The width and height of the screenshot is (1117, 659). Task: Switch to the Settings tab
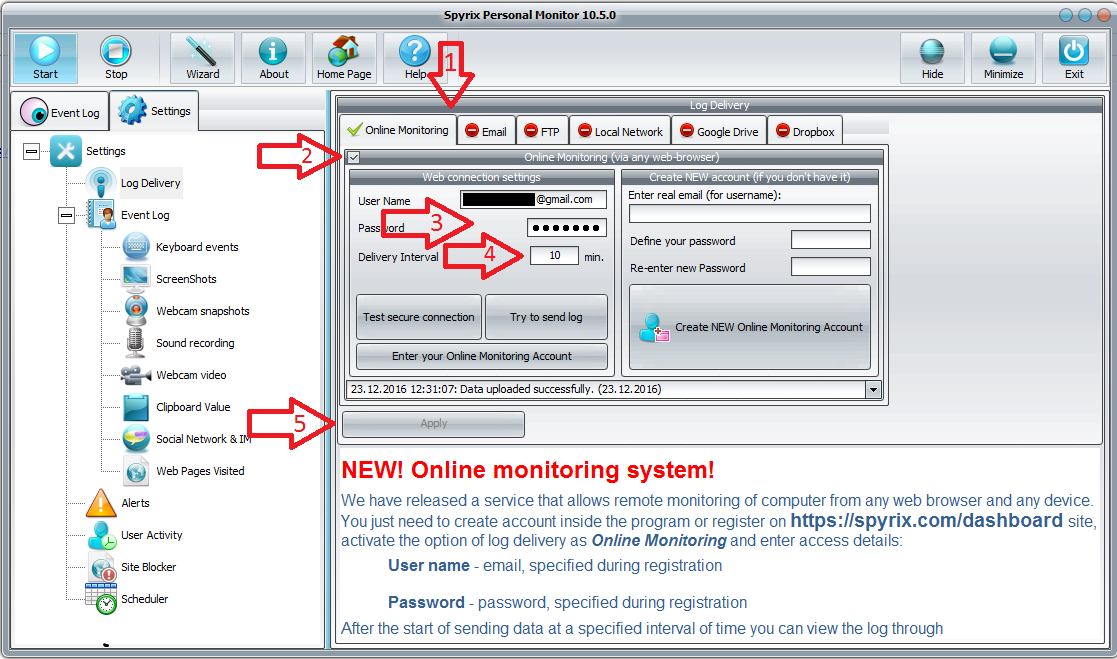tap(154, 111)
